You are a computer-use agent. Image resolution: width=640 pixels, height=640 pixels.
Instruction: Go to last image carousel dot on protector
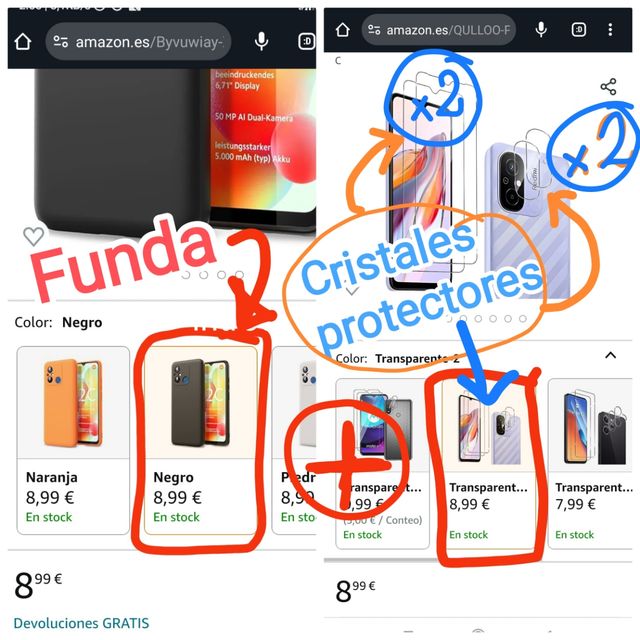522,318
